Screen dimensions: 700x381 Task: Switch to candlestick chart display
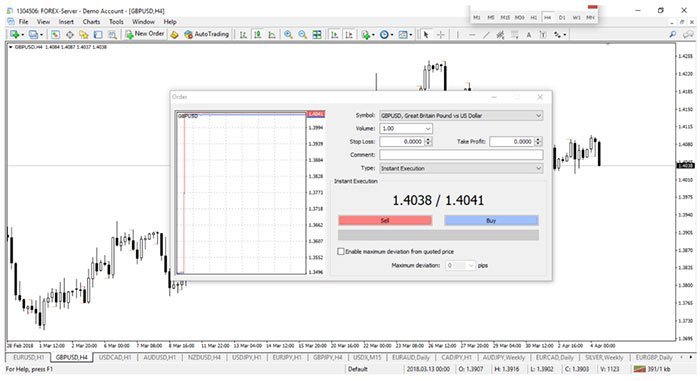(x=258, y=34)
